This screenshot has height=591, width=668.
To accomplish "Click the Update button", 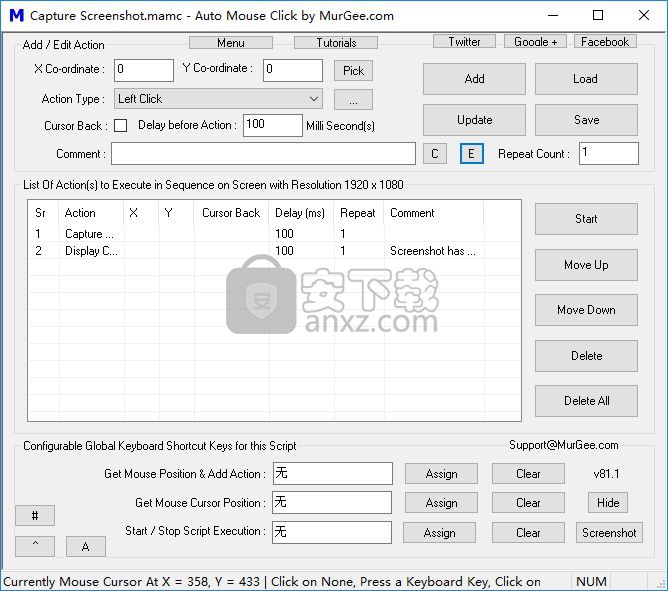I will tap(474, 120).
